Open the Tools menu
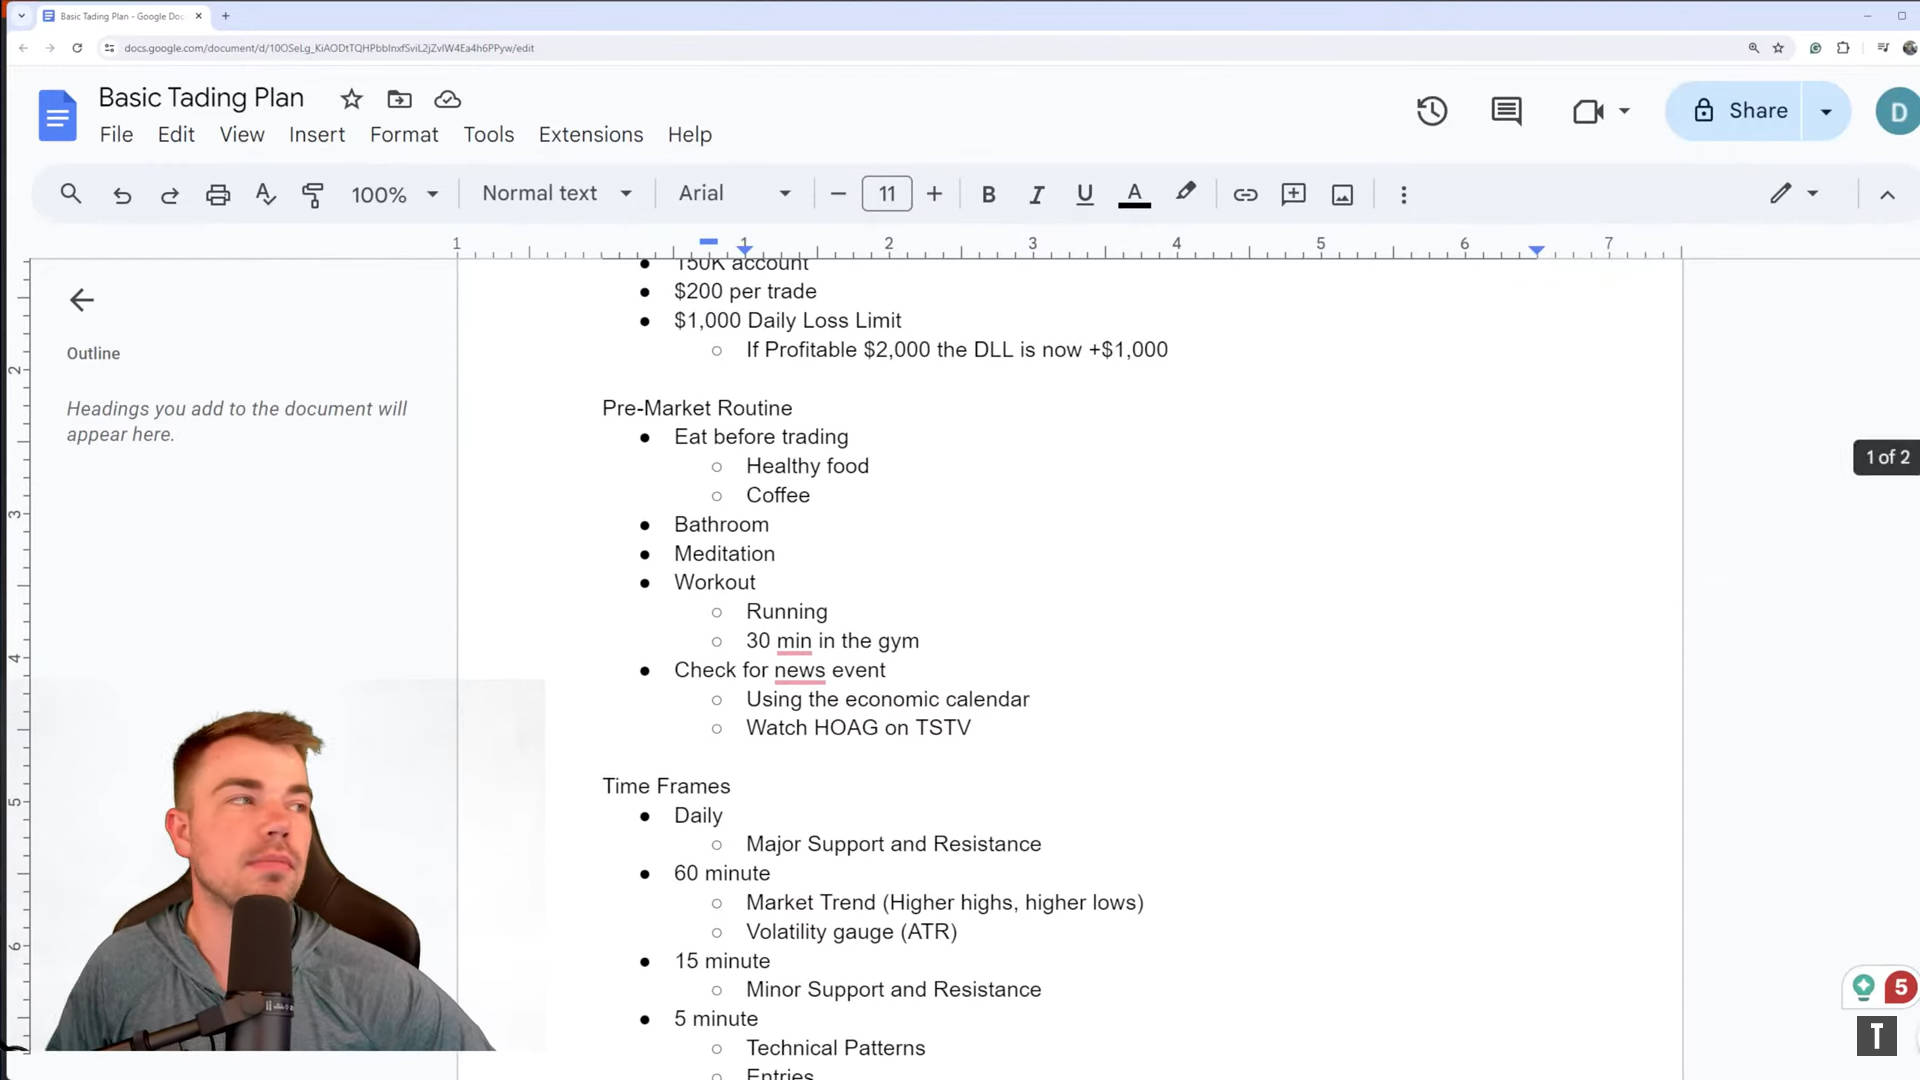This screenshot has height=1080, width=1920. tap(488, 135)
